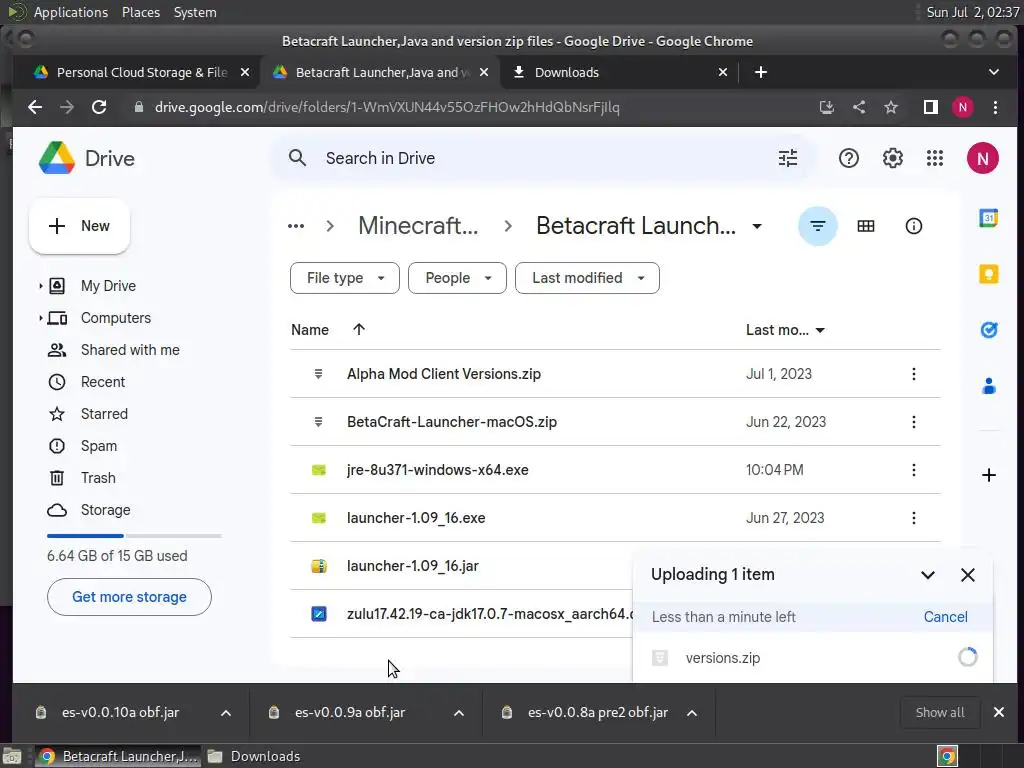The height and width of the screenshot is (768, 1024).
Task: Open Contacts side panel
Action: coord(988,386)
